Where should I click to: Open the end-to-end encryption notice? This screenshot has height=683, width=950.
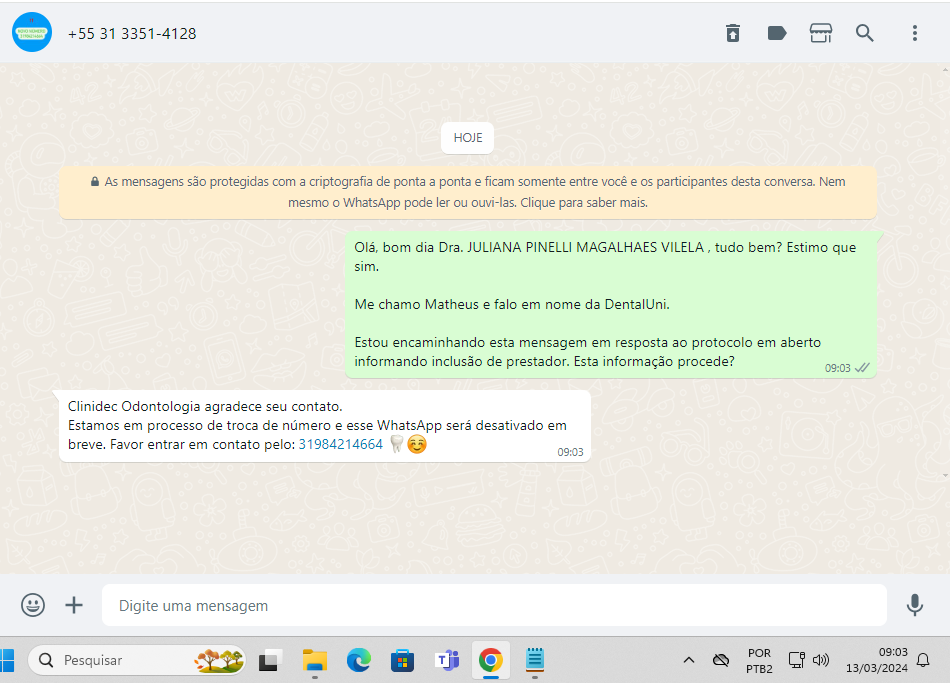[x=468, y=192]
